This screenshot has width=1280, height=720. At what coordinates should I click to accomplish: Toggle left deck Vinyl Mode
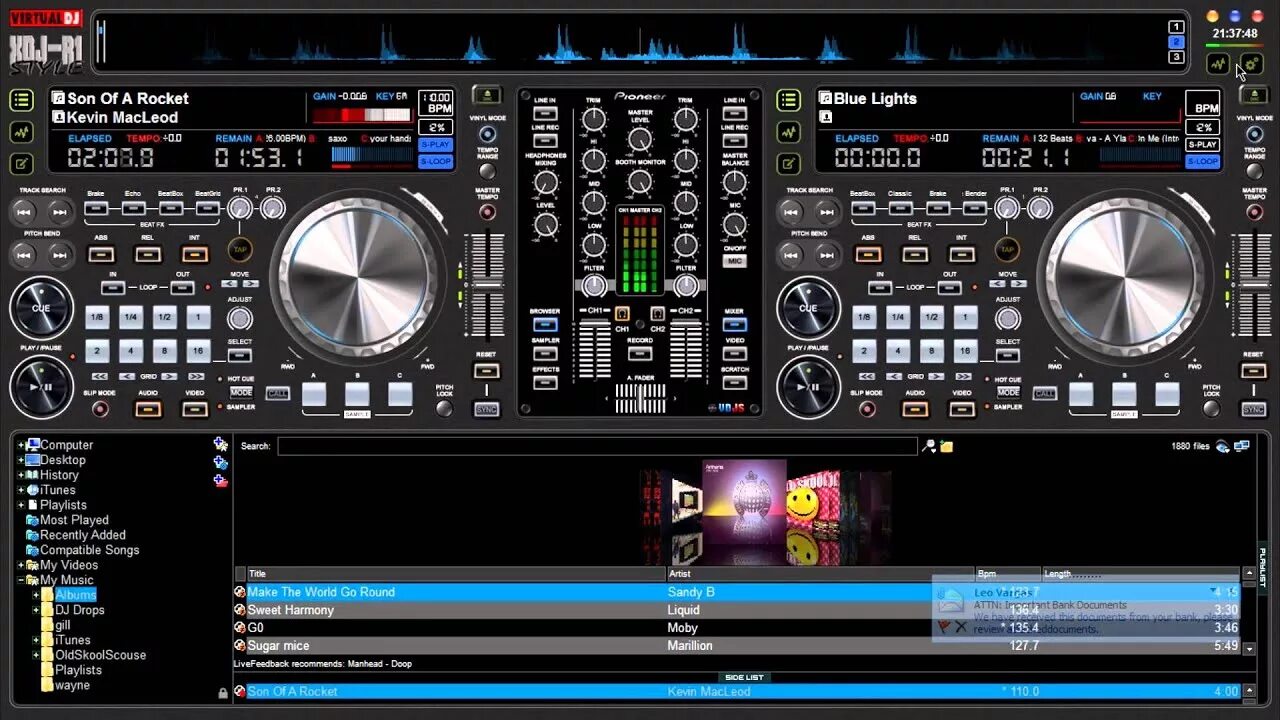point(487,134)
